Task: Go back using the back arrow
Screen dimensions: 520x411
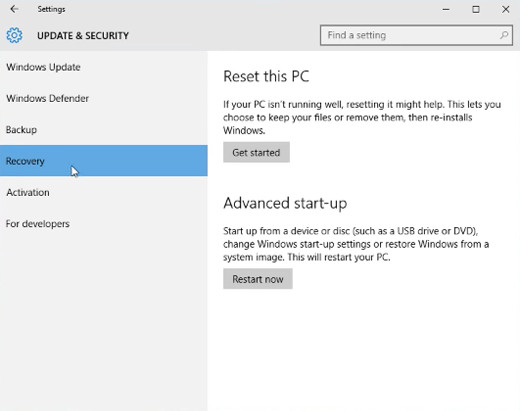Action: click(14, 9)
